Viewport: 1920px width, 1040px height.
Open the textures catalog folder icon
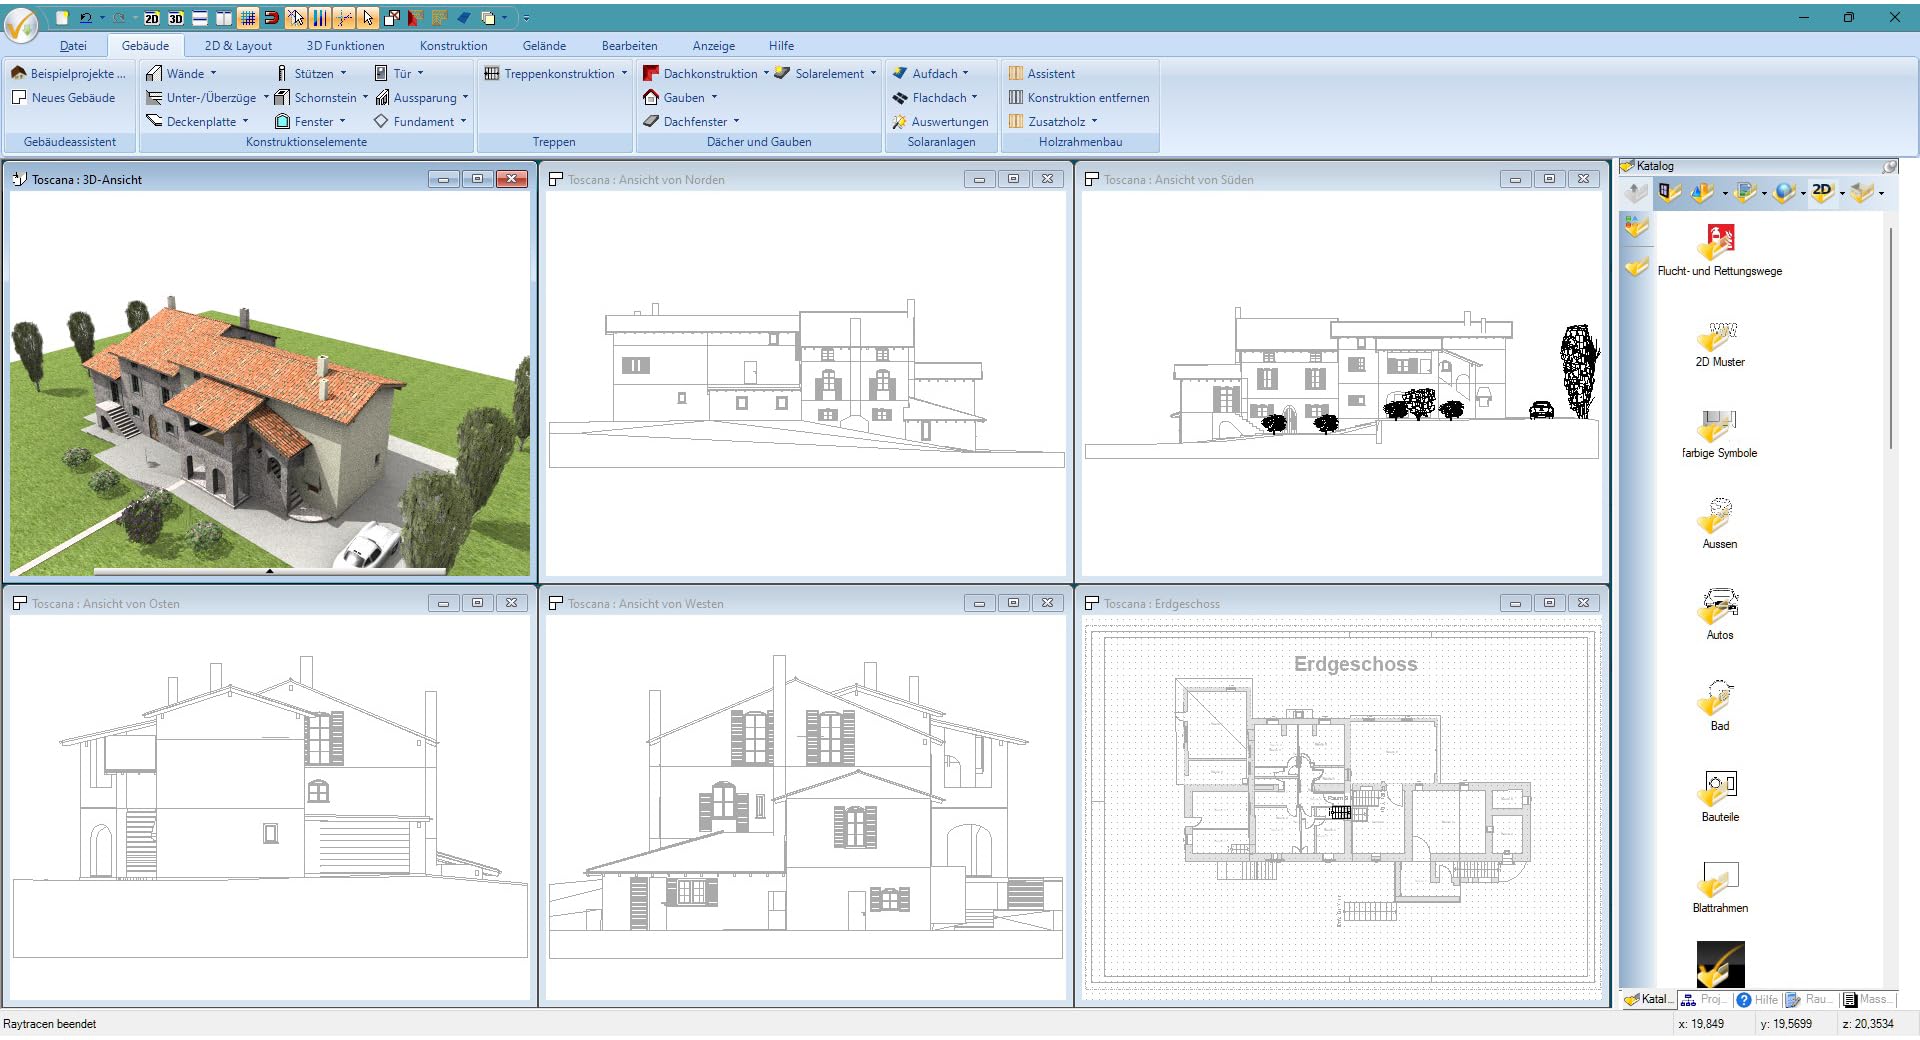[x=1745, y=193]
